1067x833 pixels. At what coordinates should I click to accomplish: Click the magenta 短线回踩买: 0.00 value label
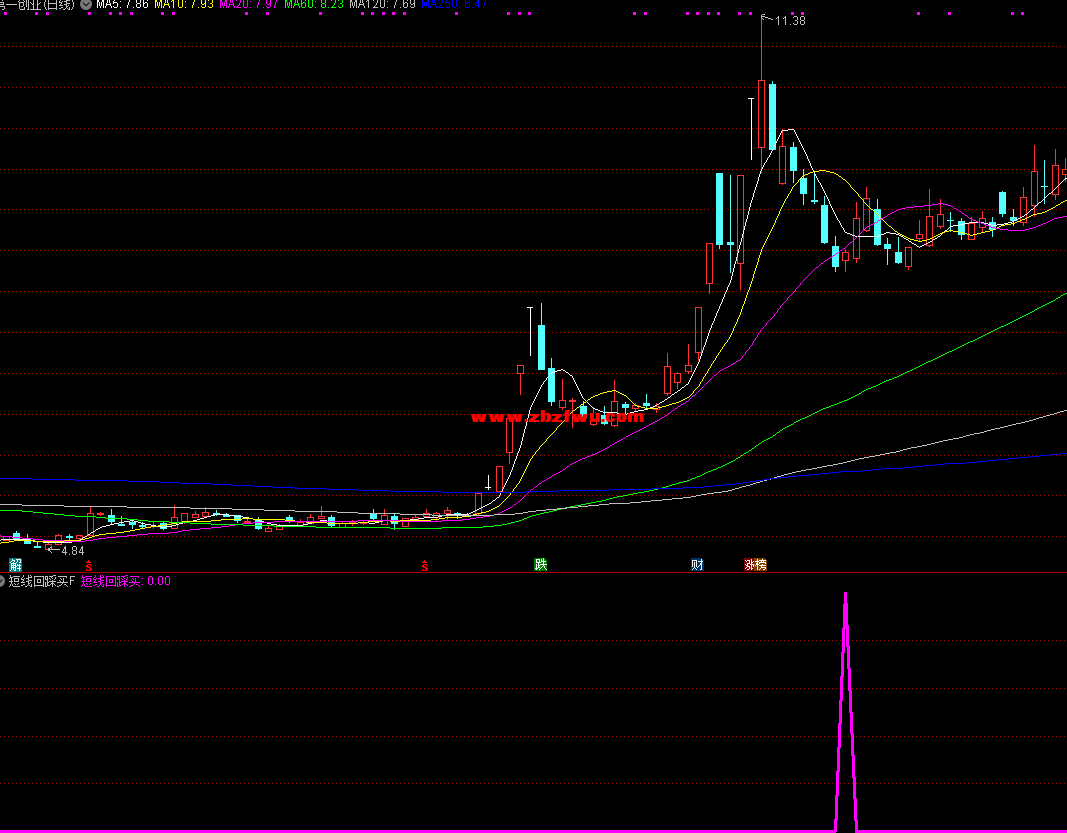(126, 581)
